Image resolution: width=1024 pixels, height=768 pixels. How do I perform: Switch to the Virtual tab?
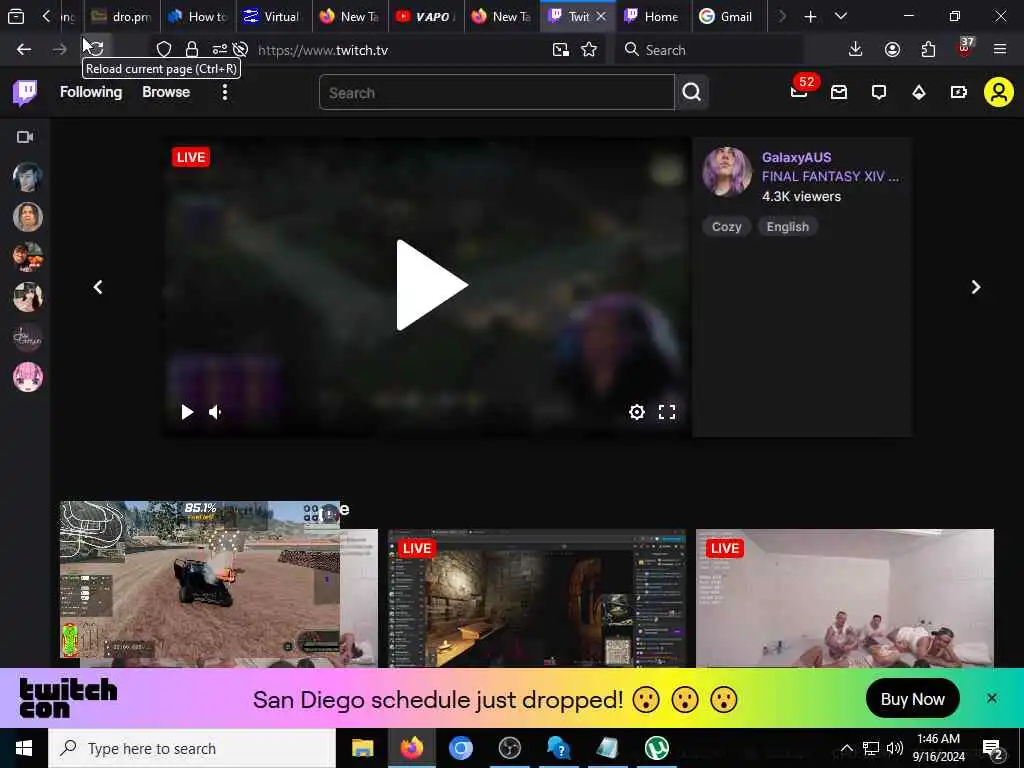273,16
